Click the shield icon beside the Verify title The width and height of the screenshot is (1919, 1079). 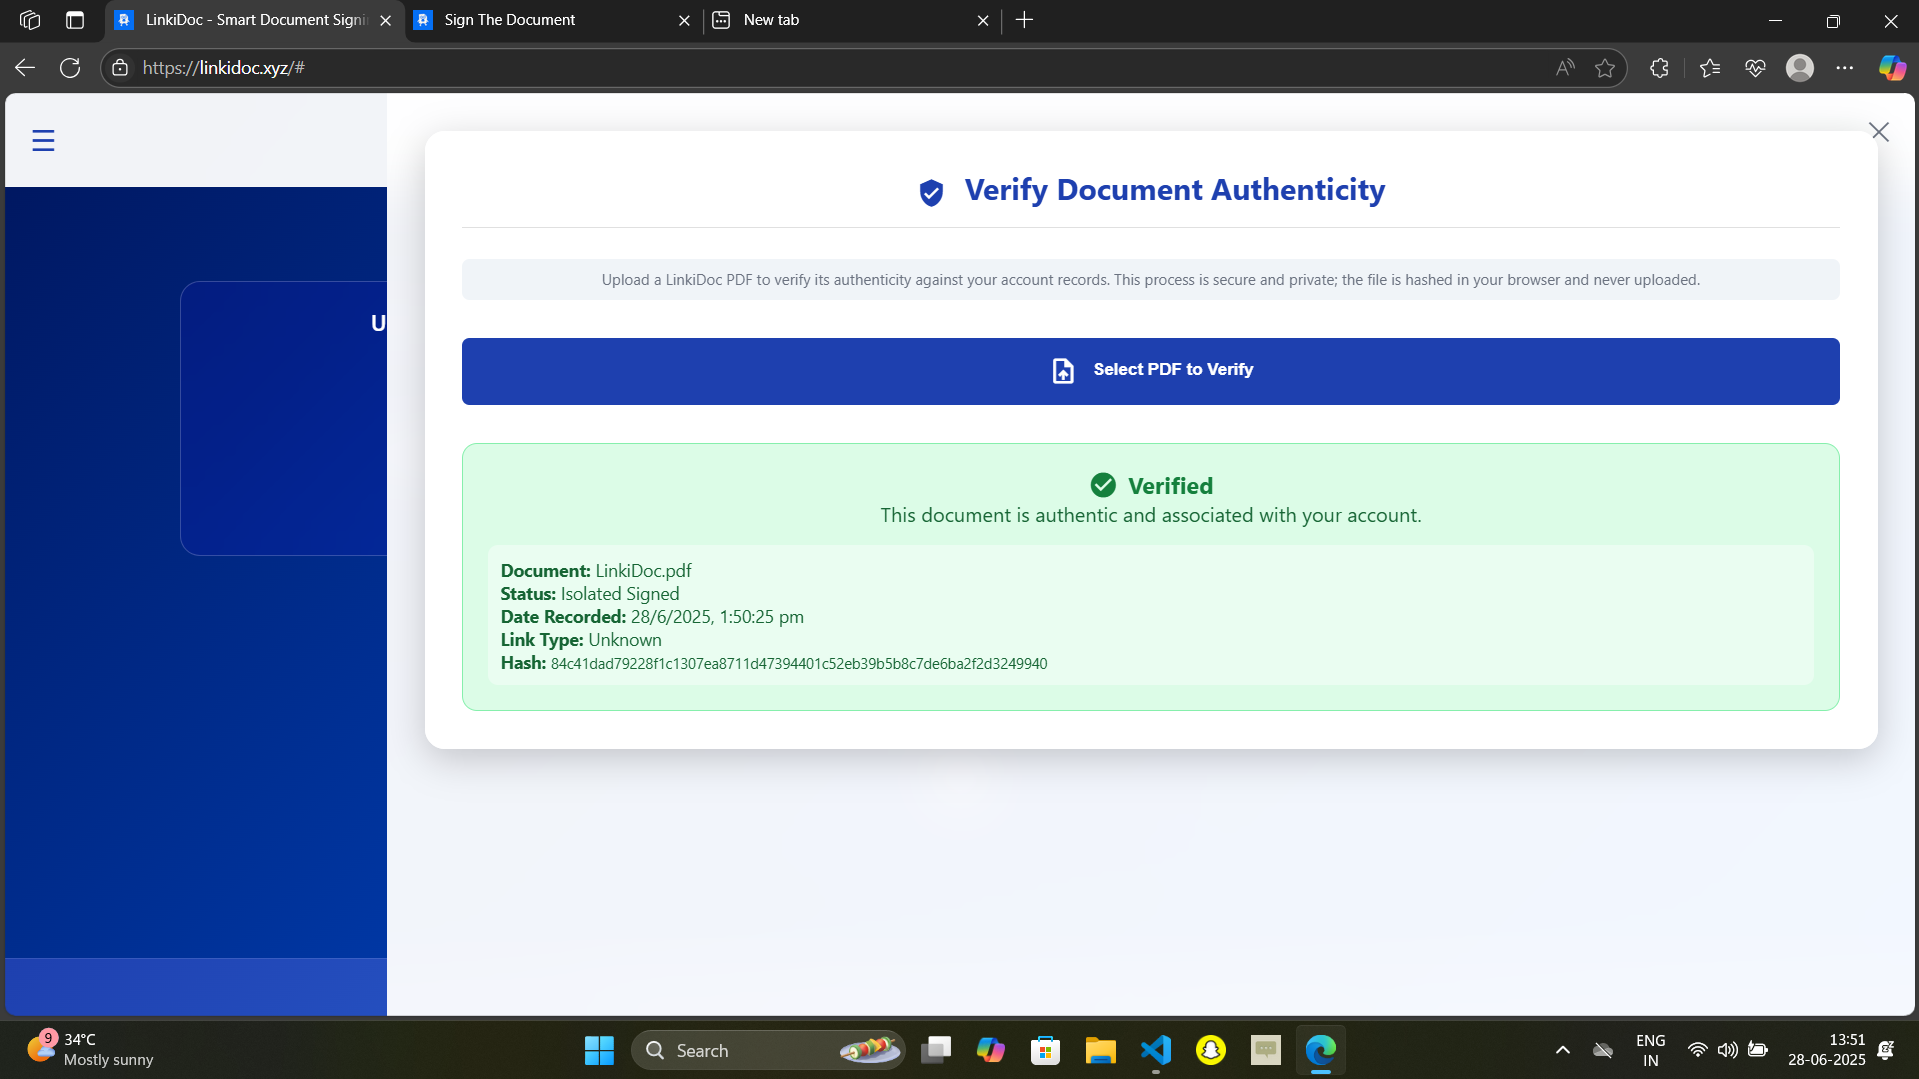(x=931, y=192)
